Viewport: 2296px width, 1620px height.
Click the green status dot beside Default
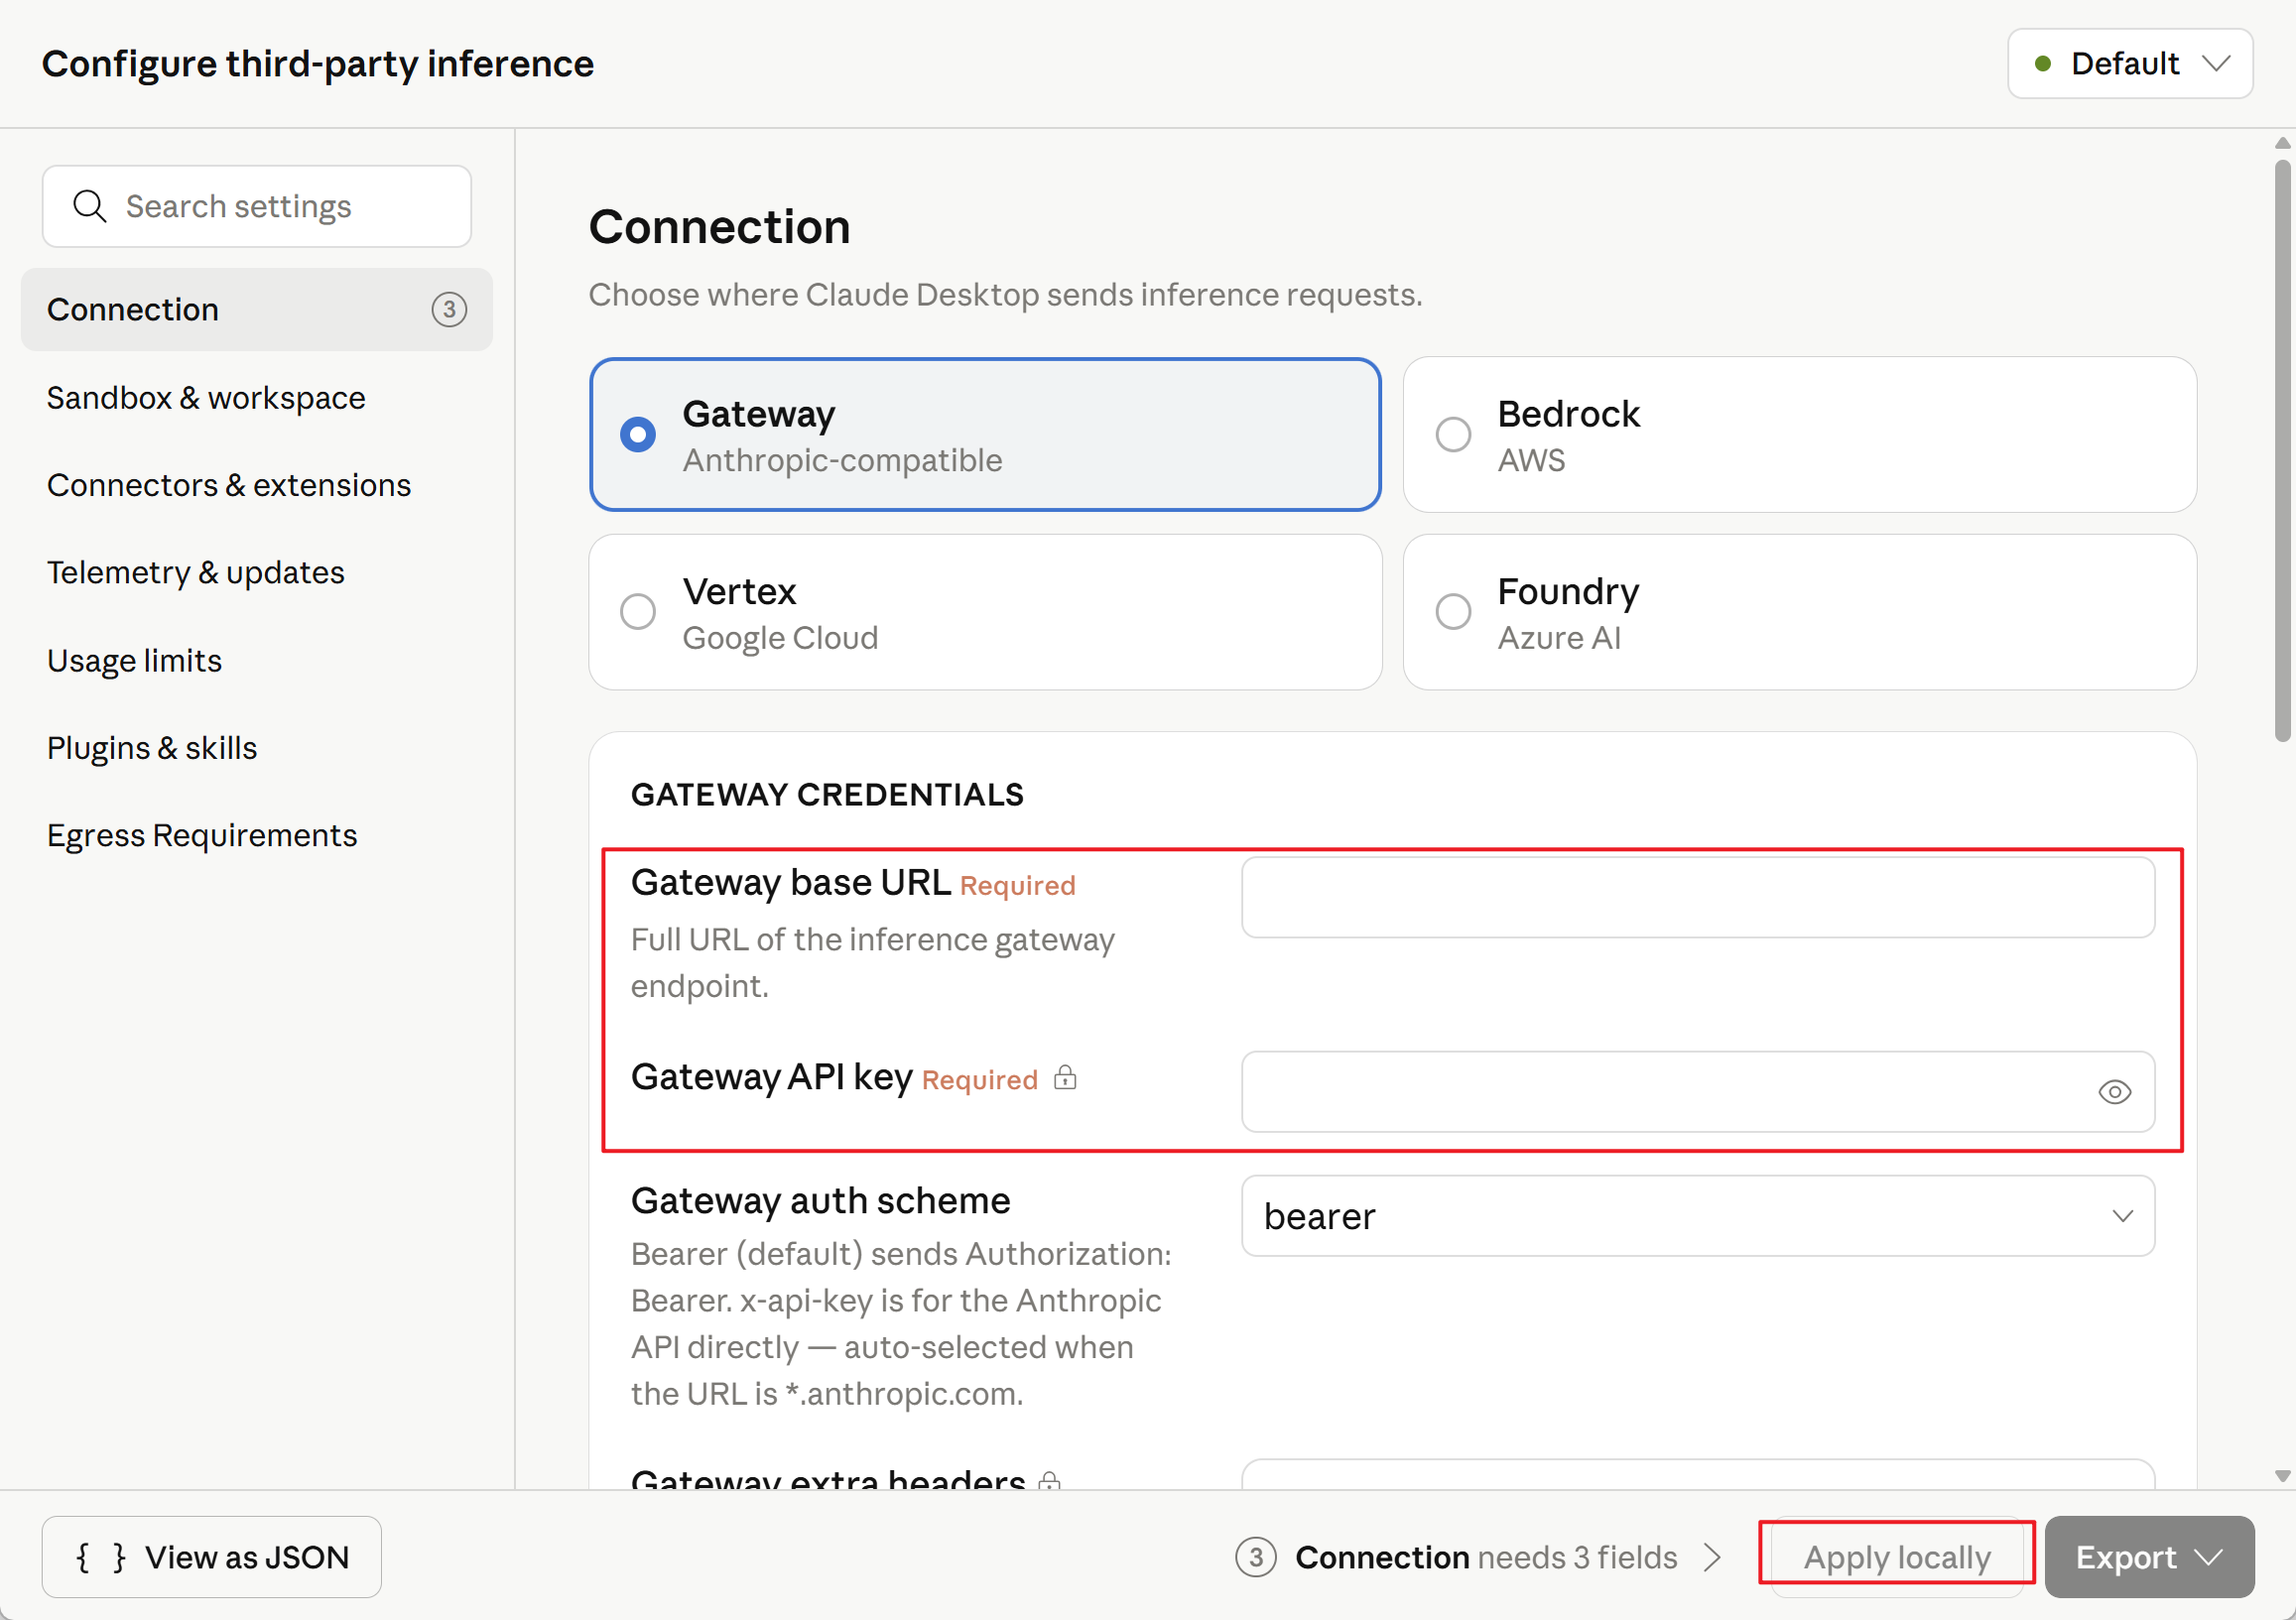(x=2043, y=64)
